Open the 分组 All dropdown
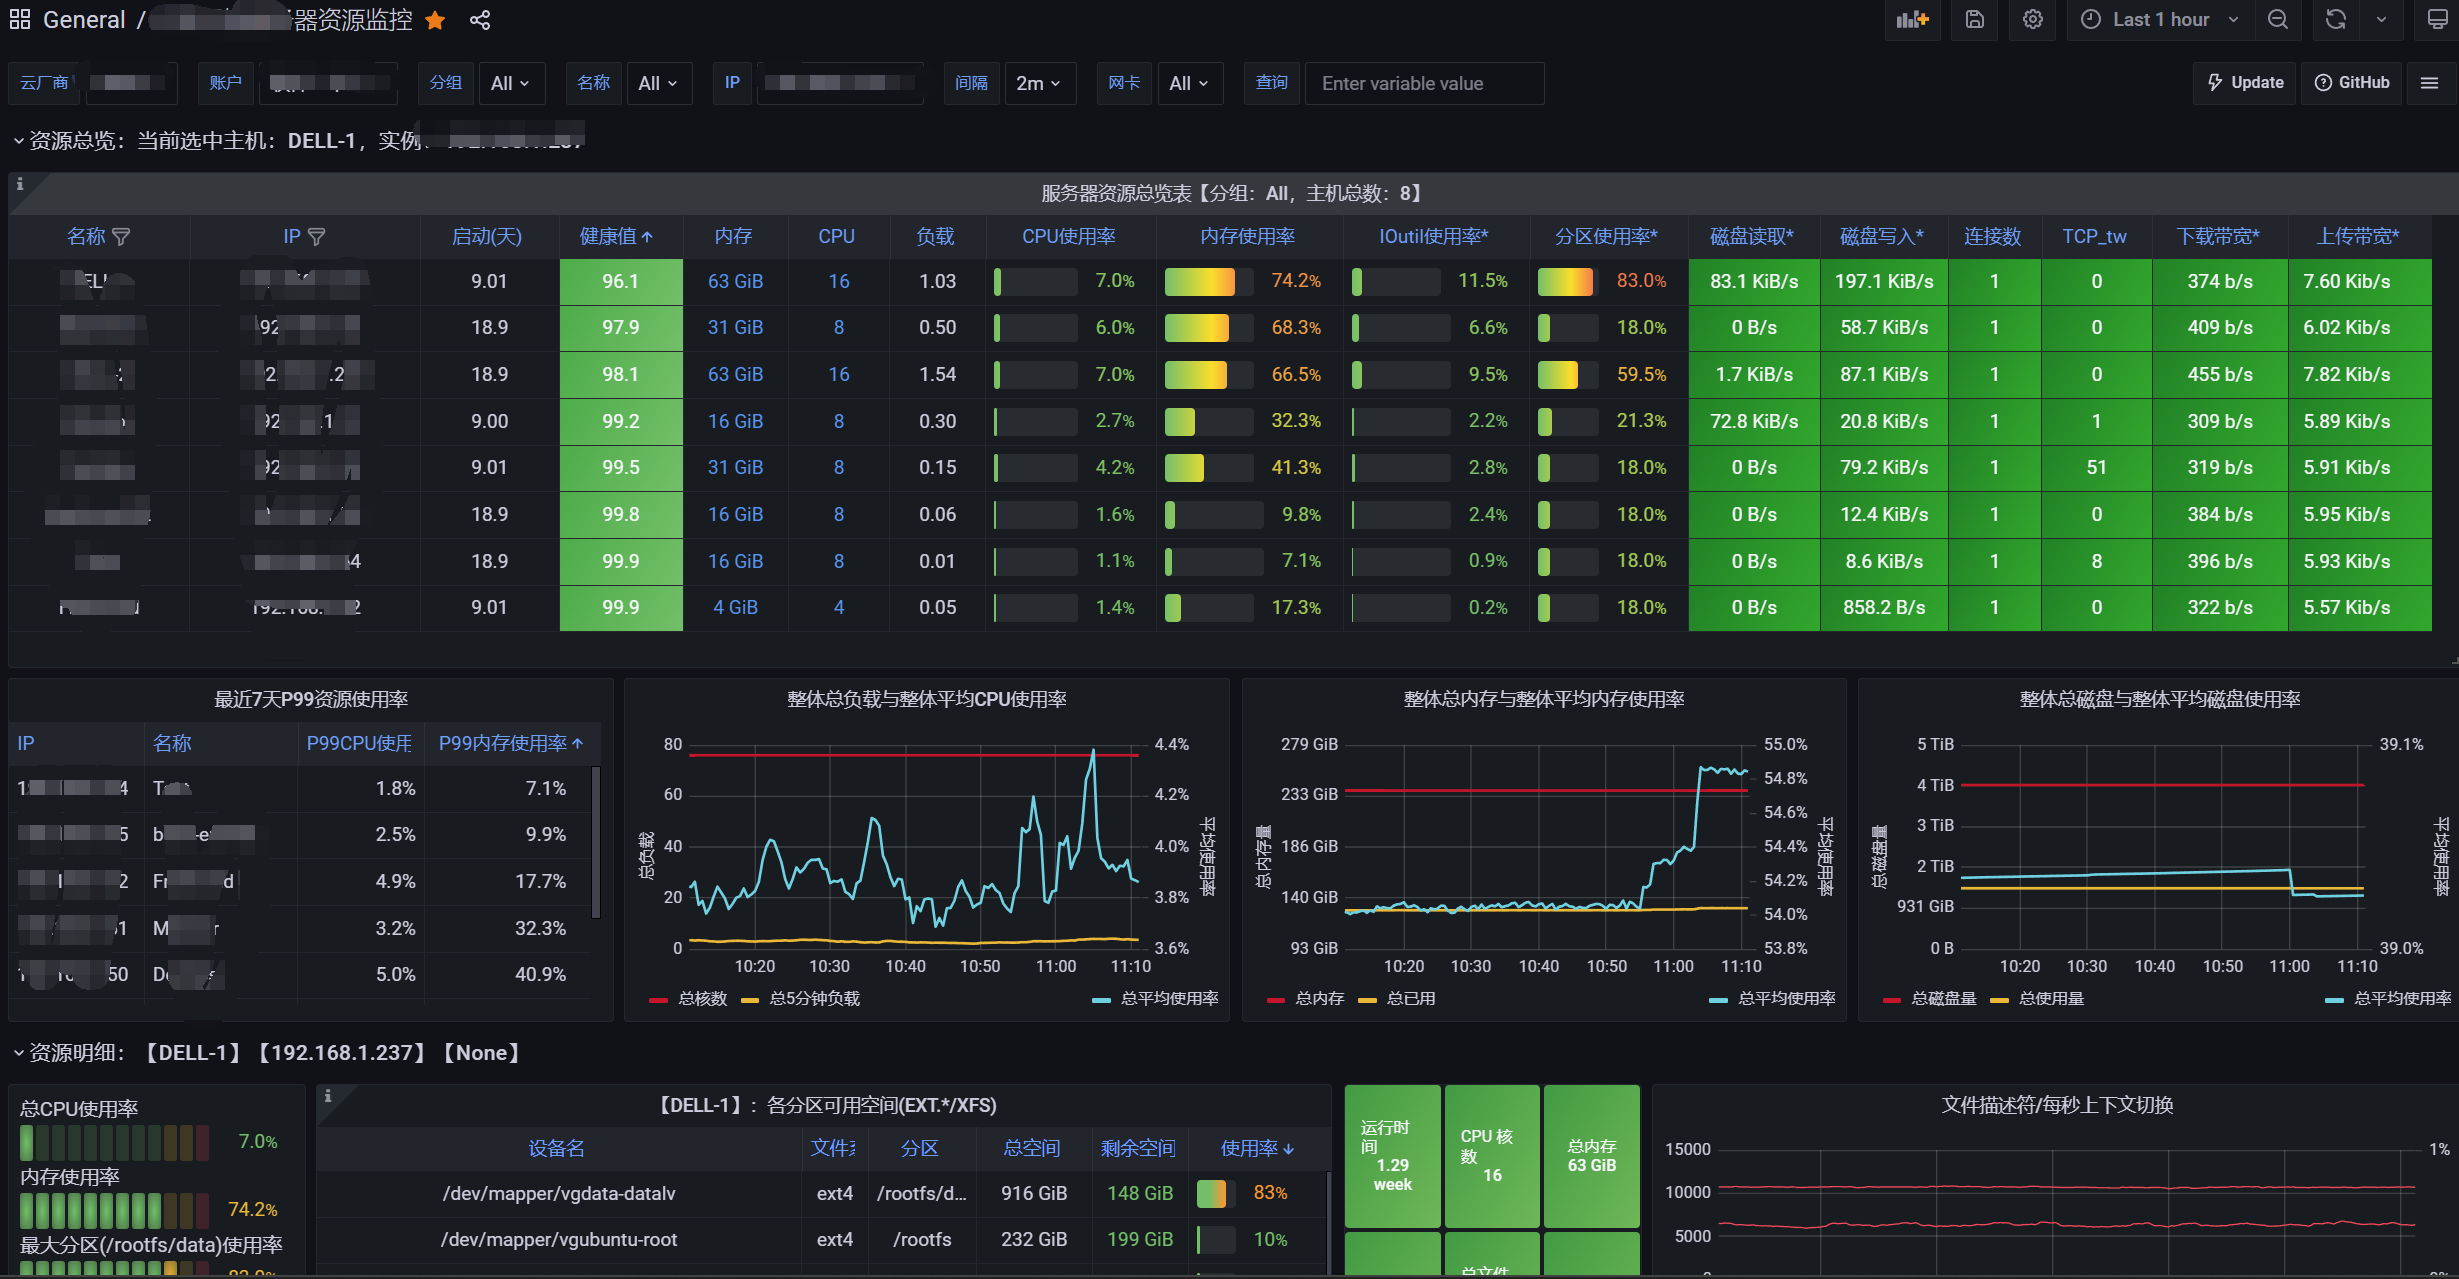Image resolution: width=2459 pixels, height=1279 pixels. [x=511, y=83]
